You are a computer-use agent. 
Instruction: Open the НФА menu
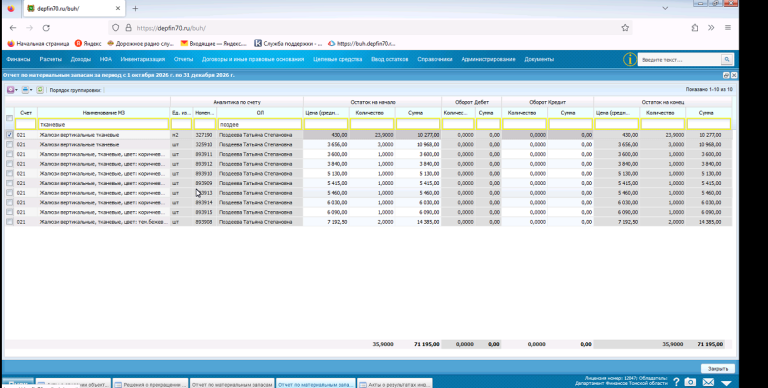[106, 59]
